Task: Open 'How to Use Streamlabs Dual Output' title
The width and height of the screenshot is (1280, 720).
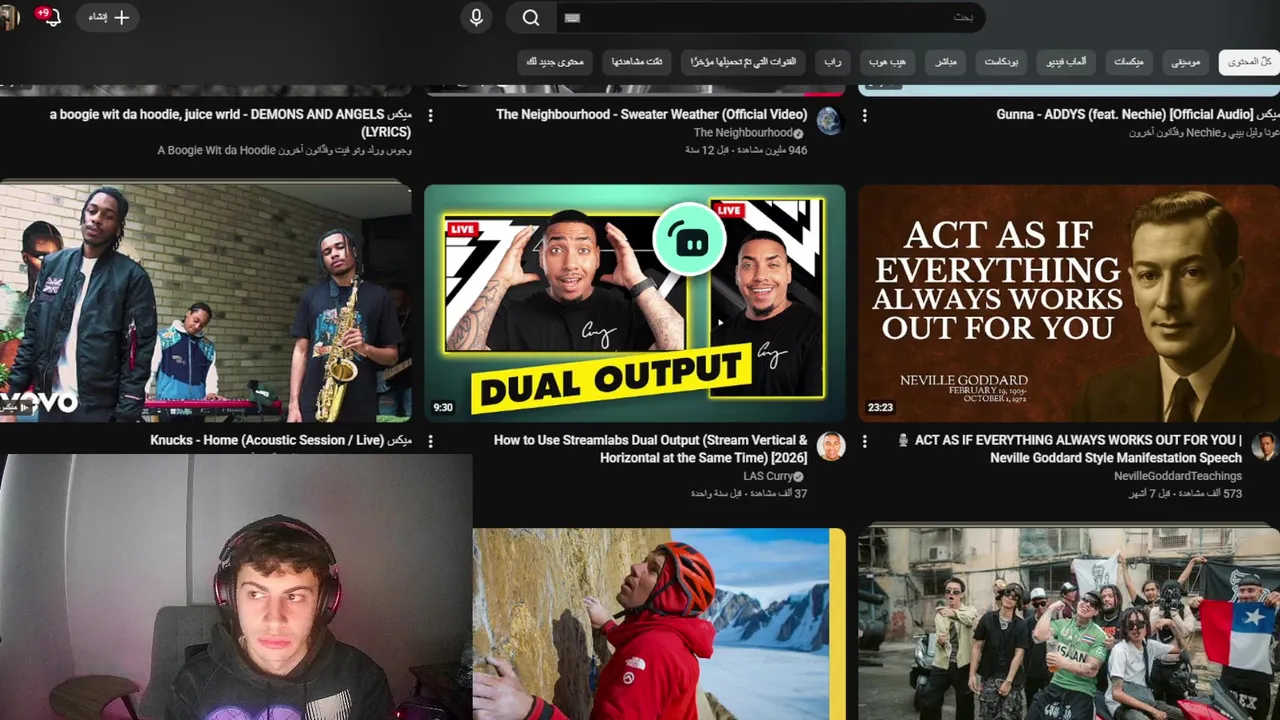Action: click(651, 448)
